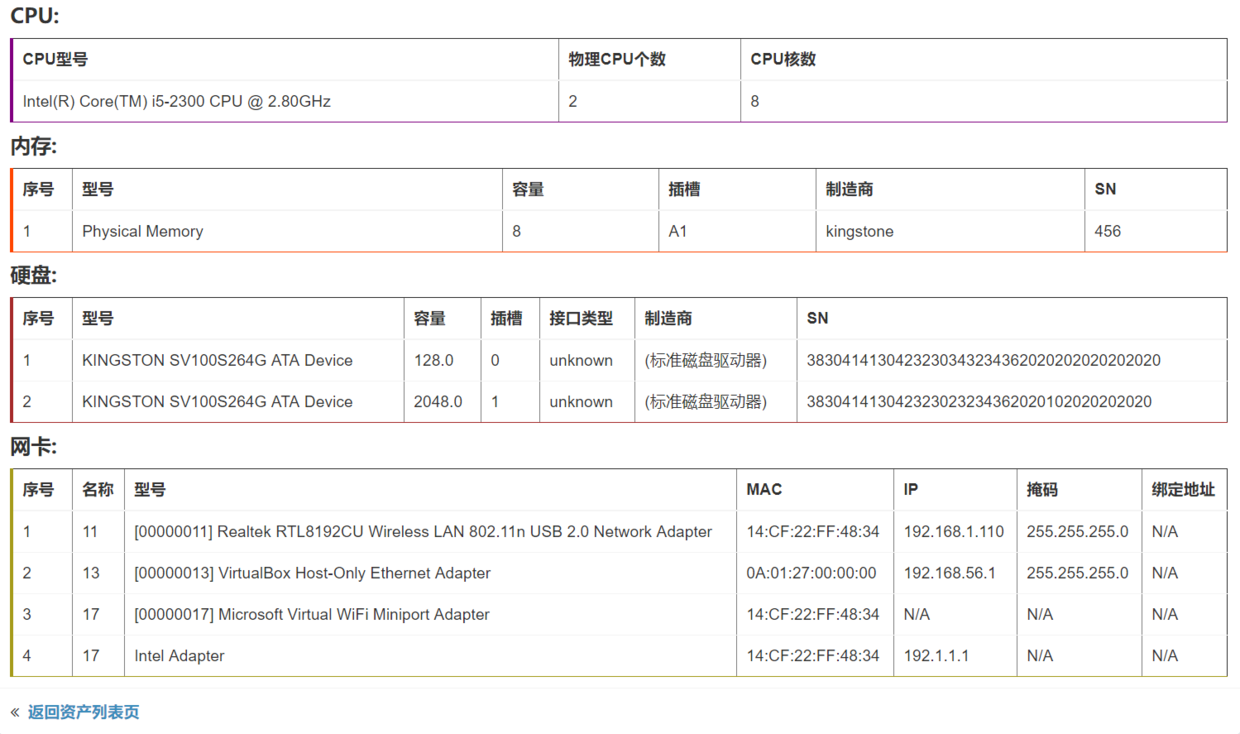The image size is (1240, 734).
Task: Click the Realtek RTL8192CU Wireless adapter cell
Action: pyautogui.click(x=423, y=532)
